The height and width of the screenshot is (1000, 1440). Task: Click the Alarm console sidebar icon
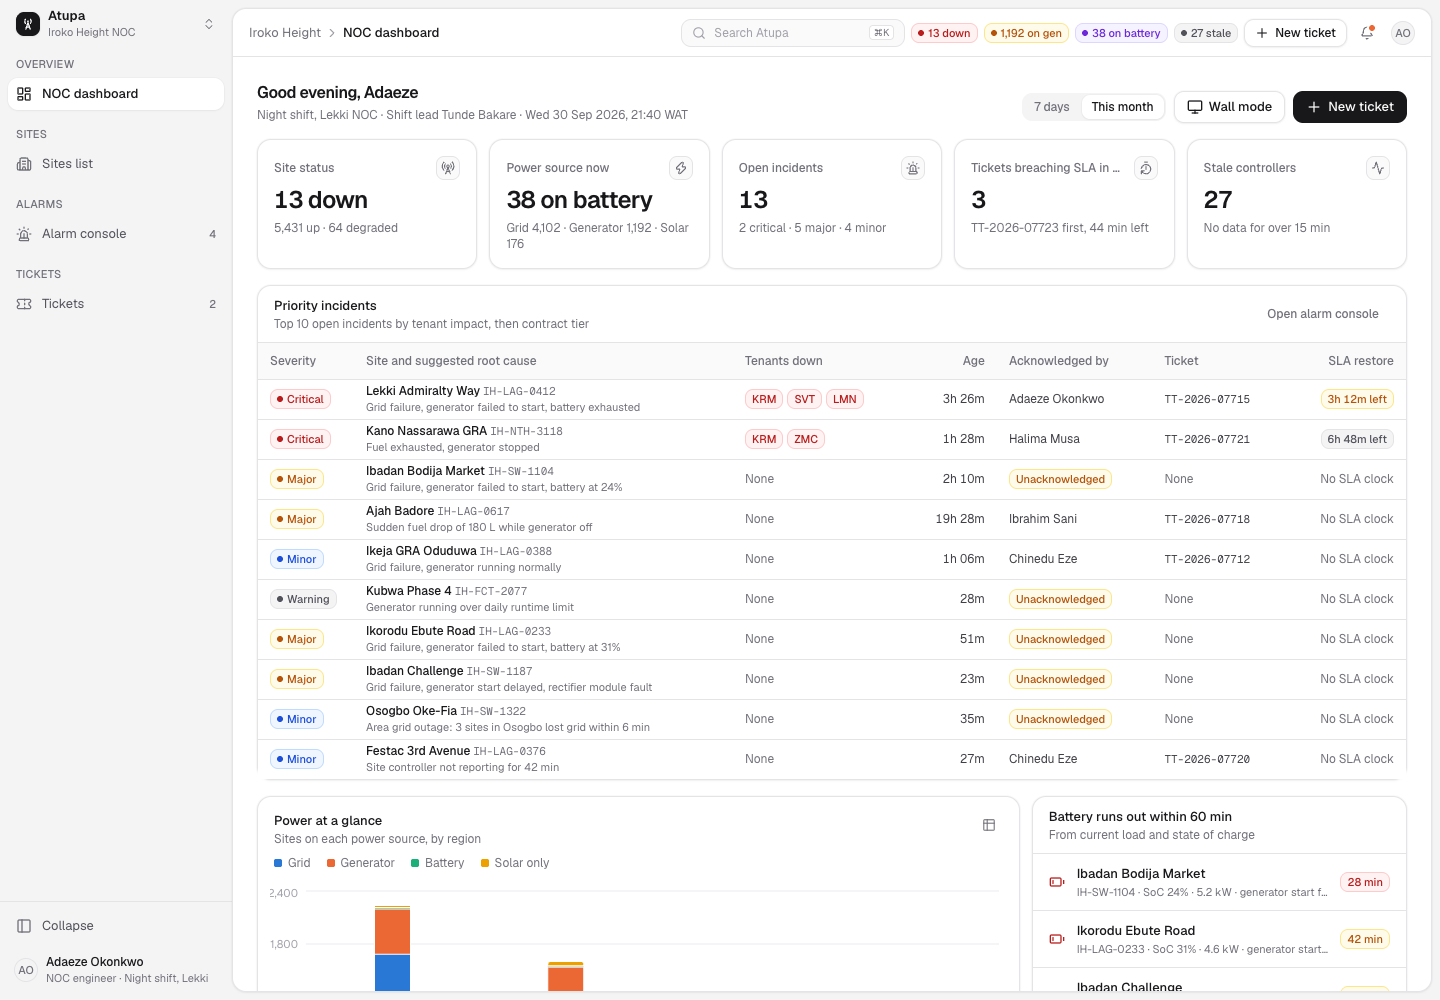(x=24, y=234)
